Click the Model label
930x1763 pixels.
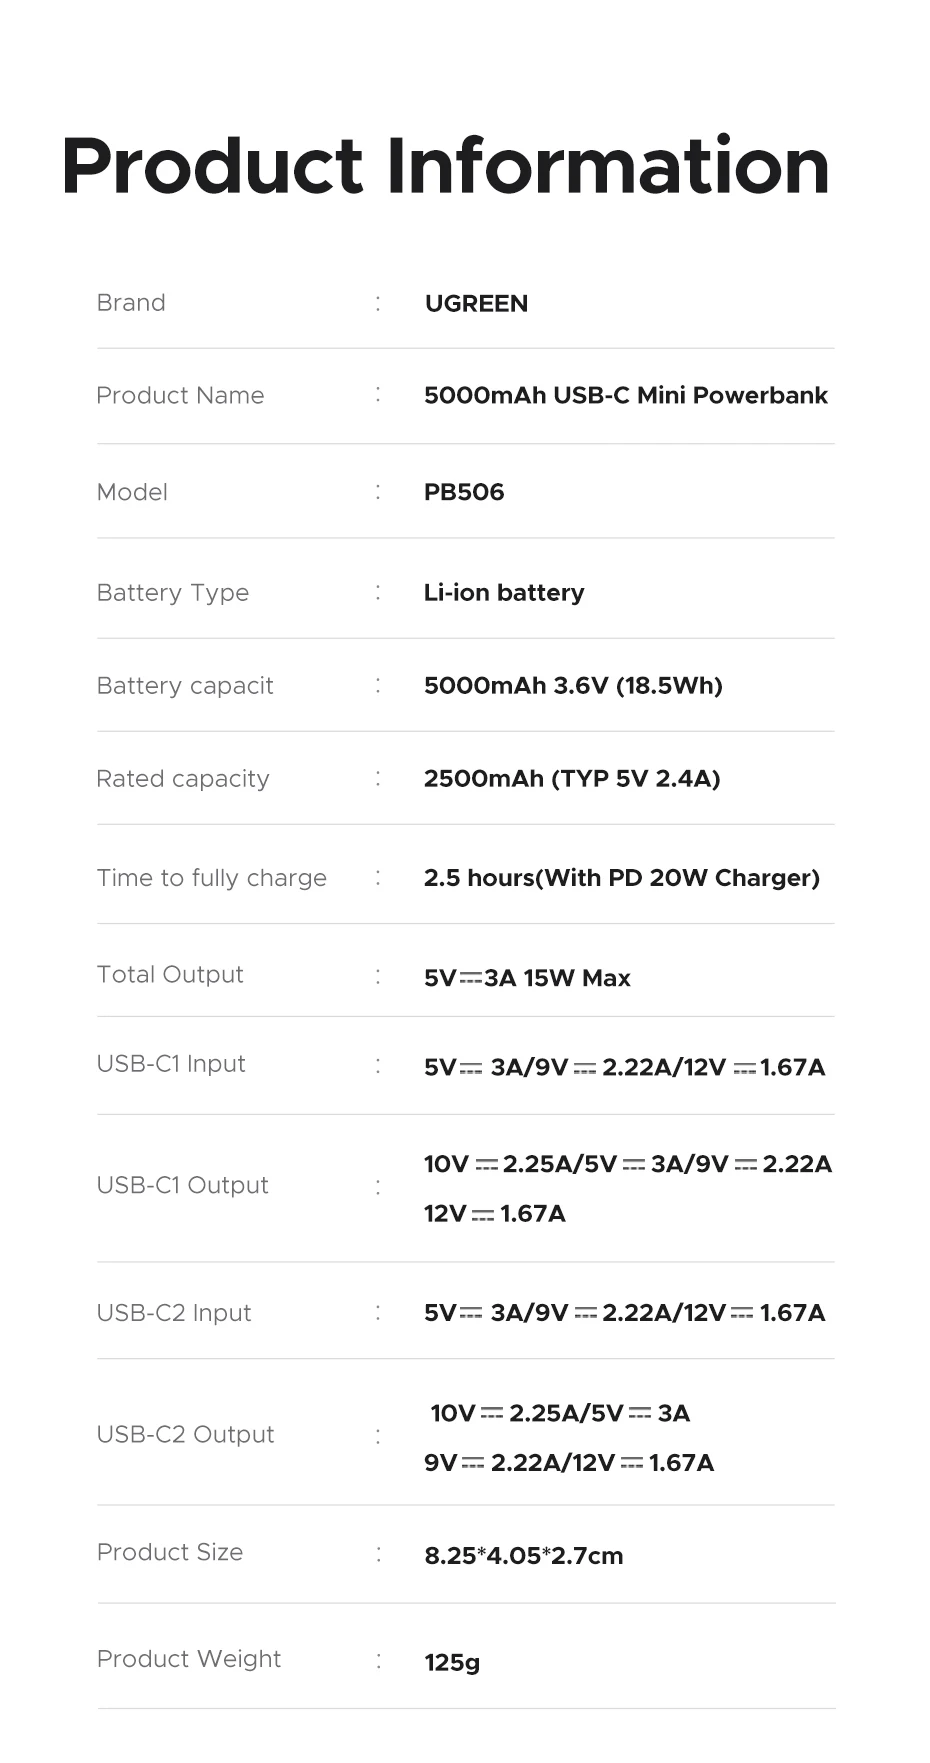pos(132,492)
